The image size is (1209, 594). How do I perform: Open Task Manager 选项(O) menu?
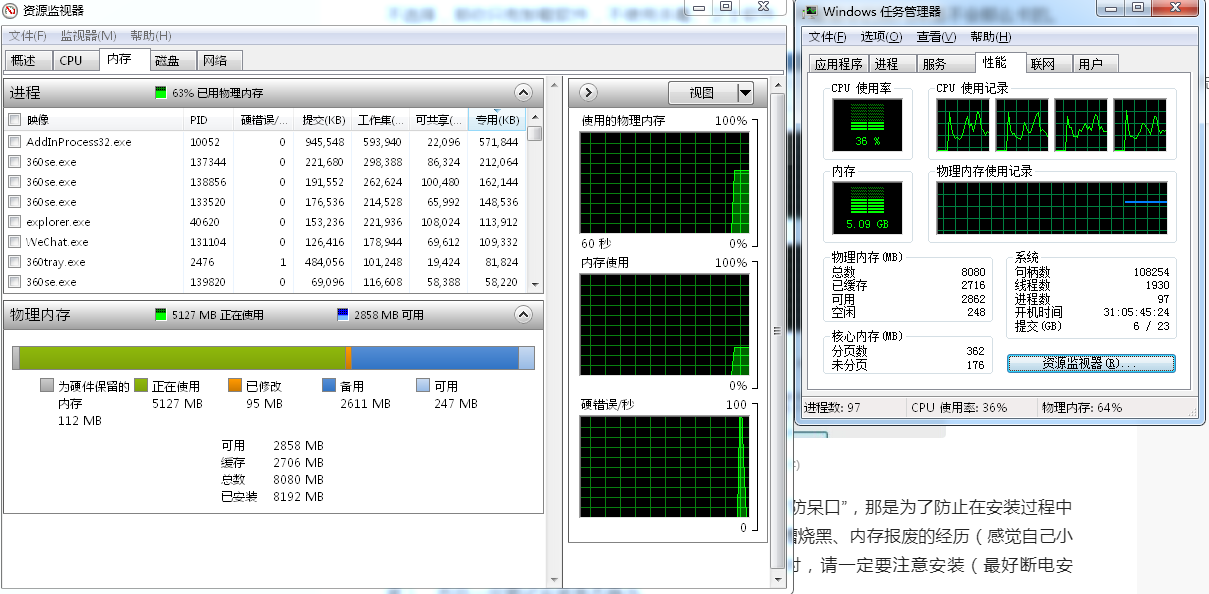[881, 37]
